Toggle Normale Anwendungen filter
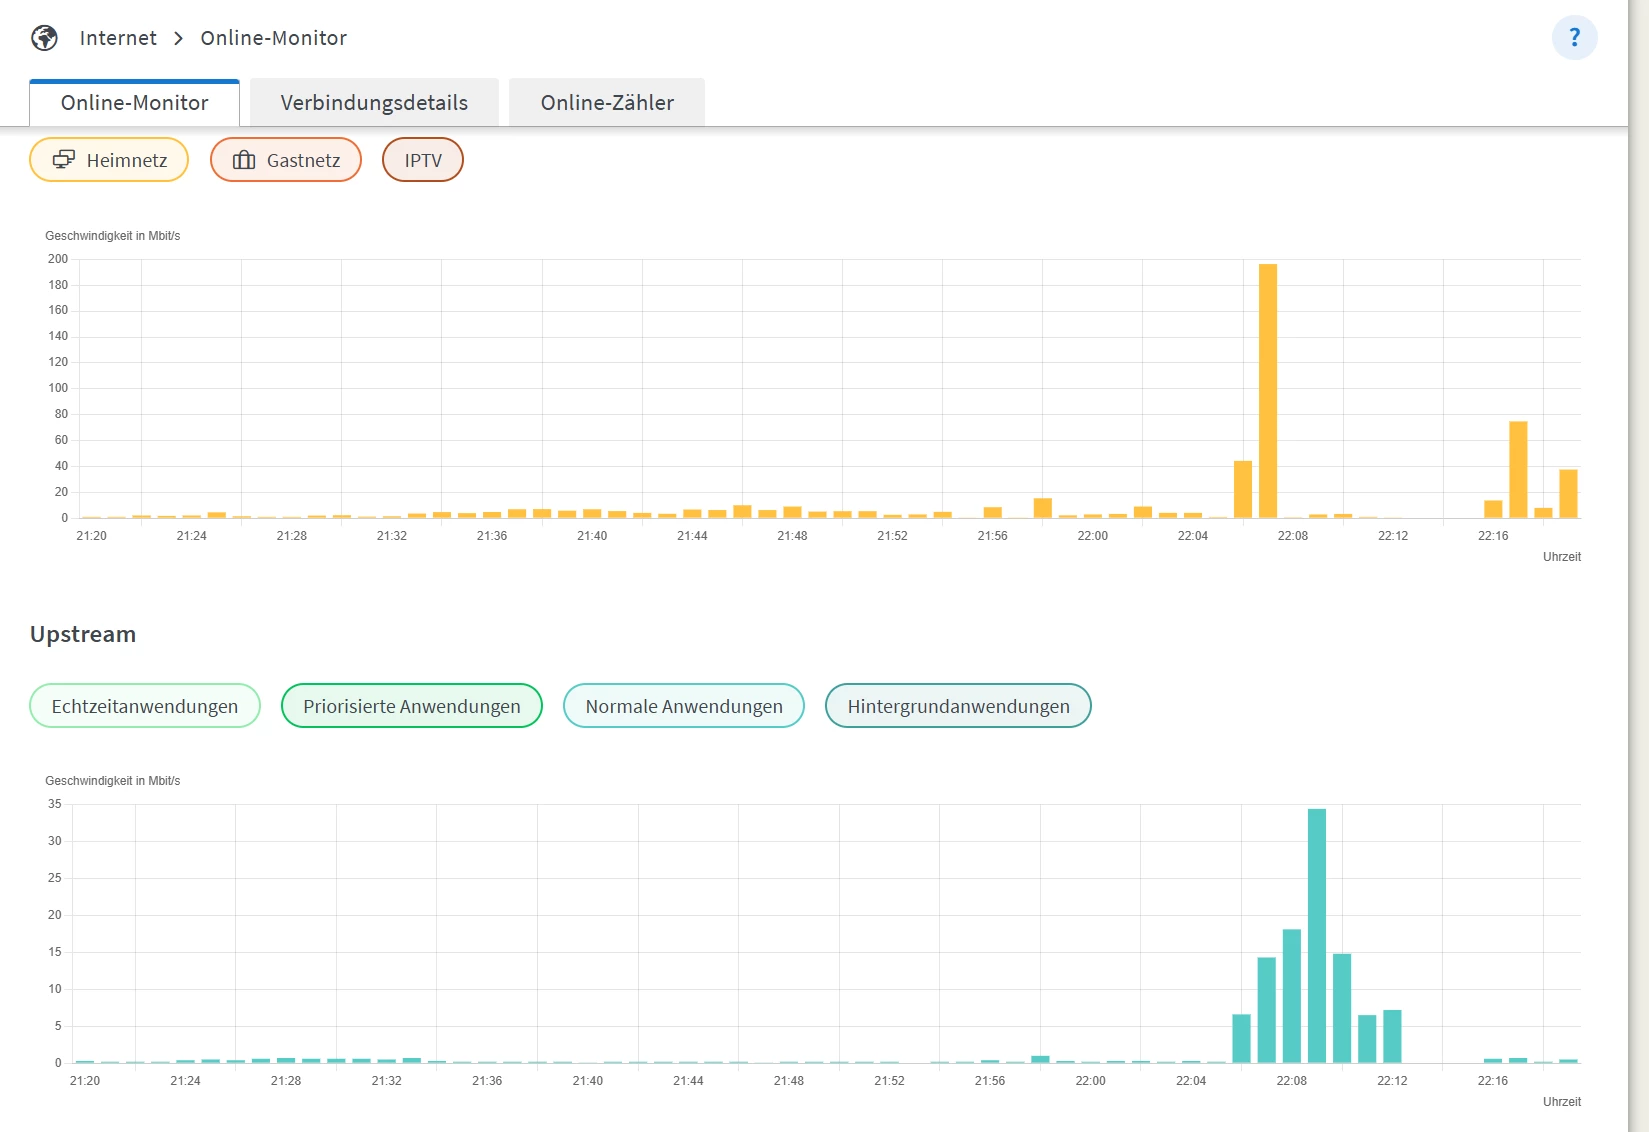The height and width of the screenshot is (1132, 1649). (x=684, y=706)
